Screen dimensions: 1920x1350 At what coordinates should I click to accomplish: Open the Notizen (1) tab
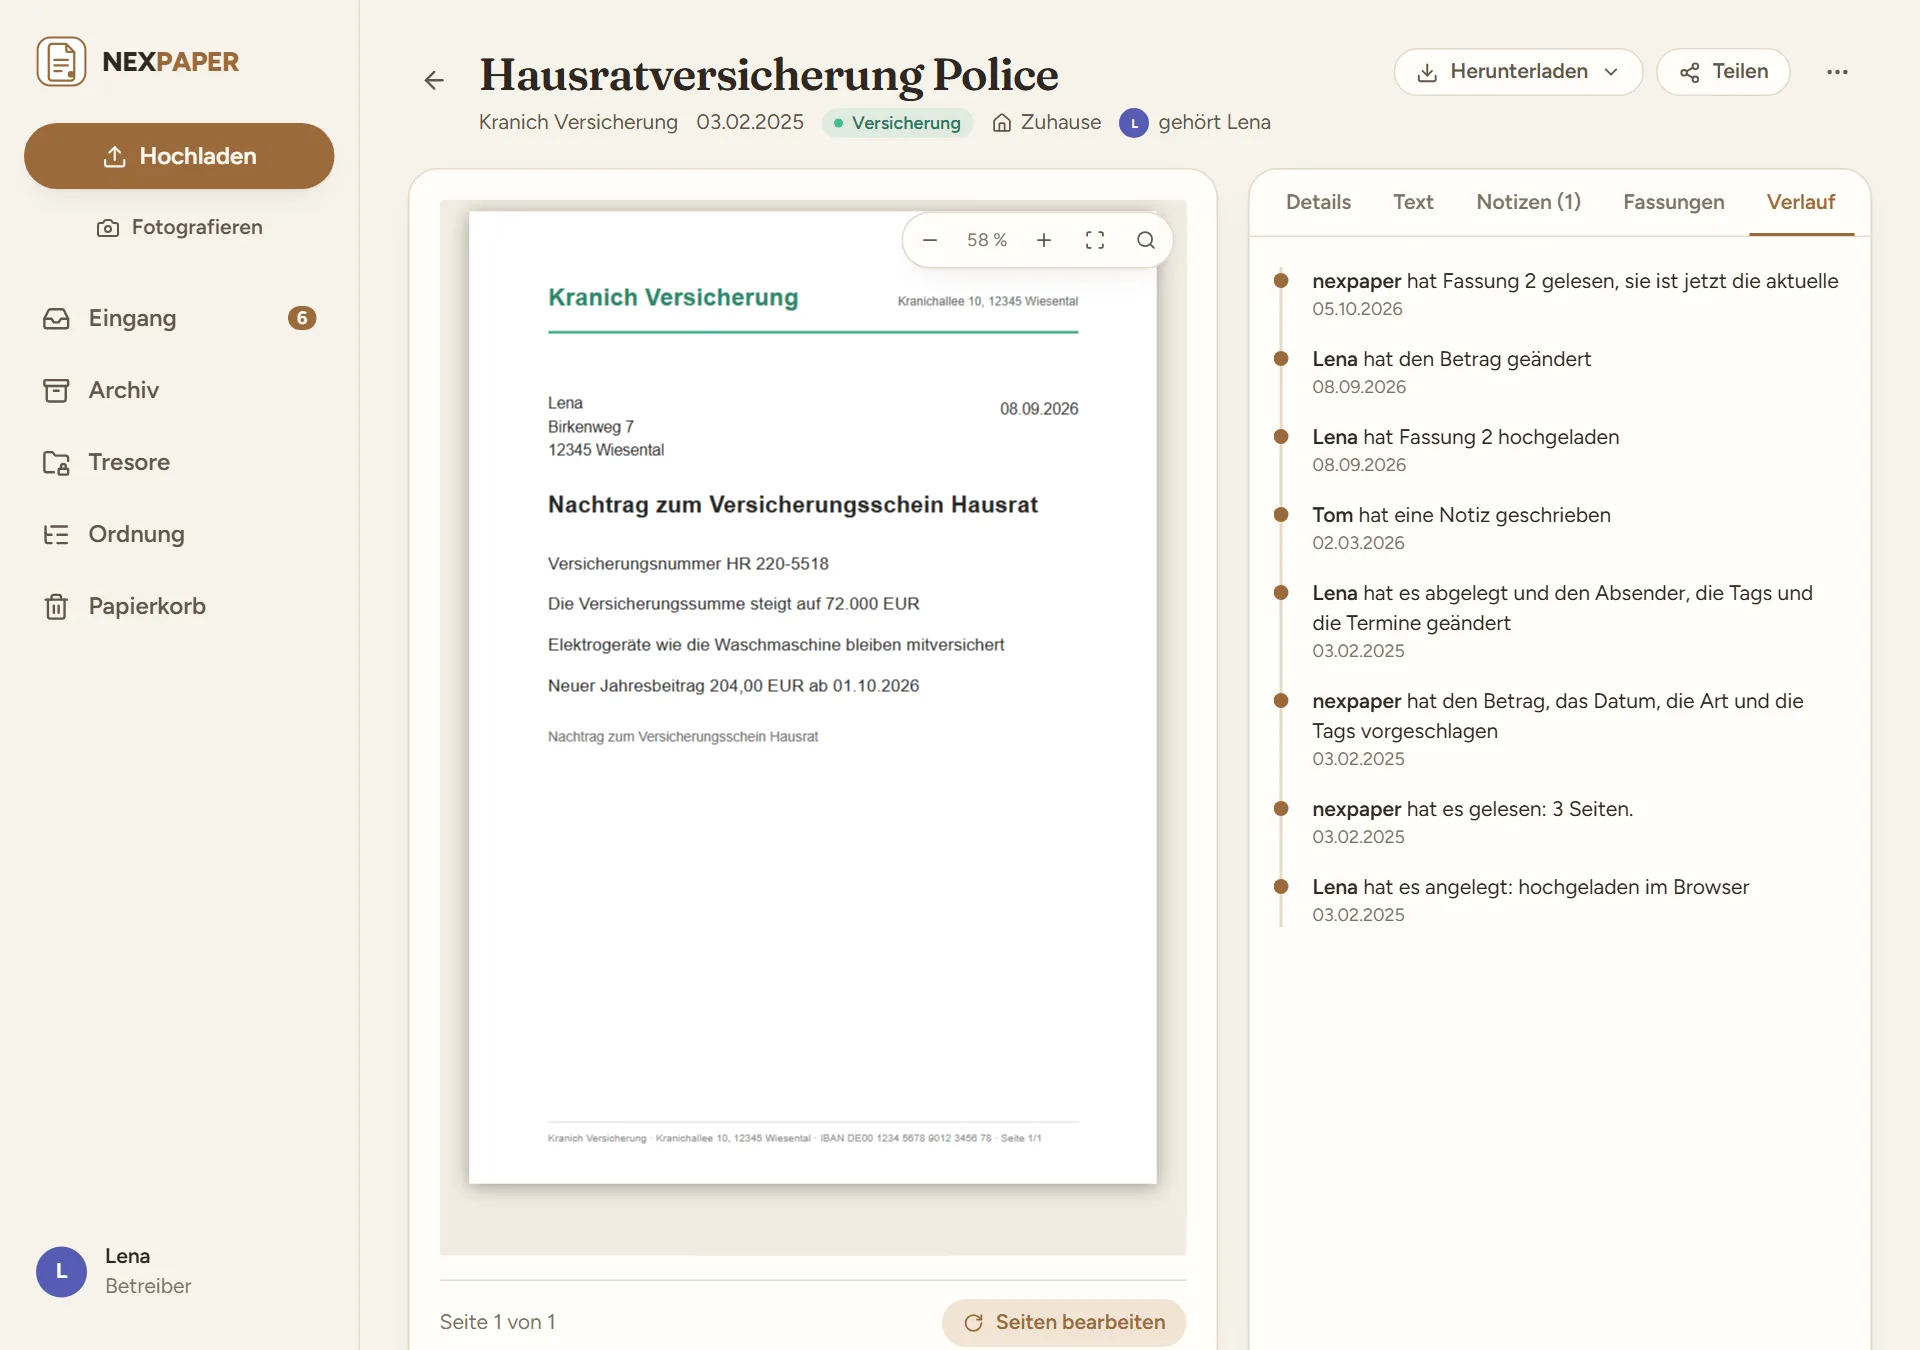(1528, 202)
